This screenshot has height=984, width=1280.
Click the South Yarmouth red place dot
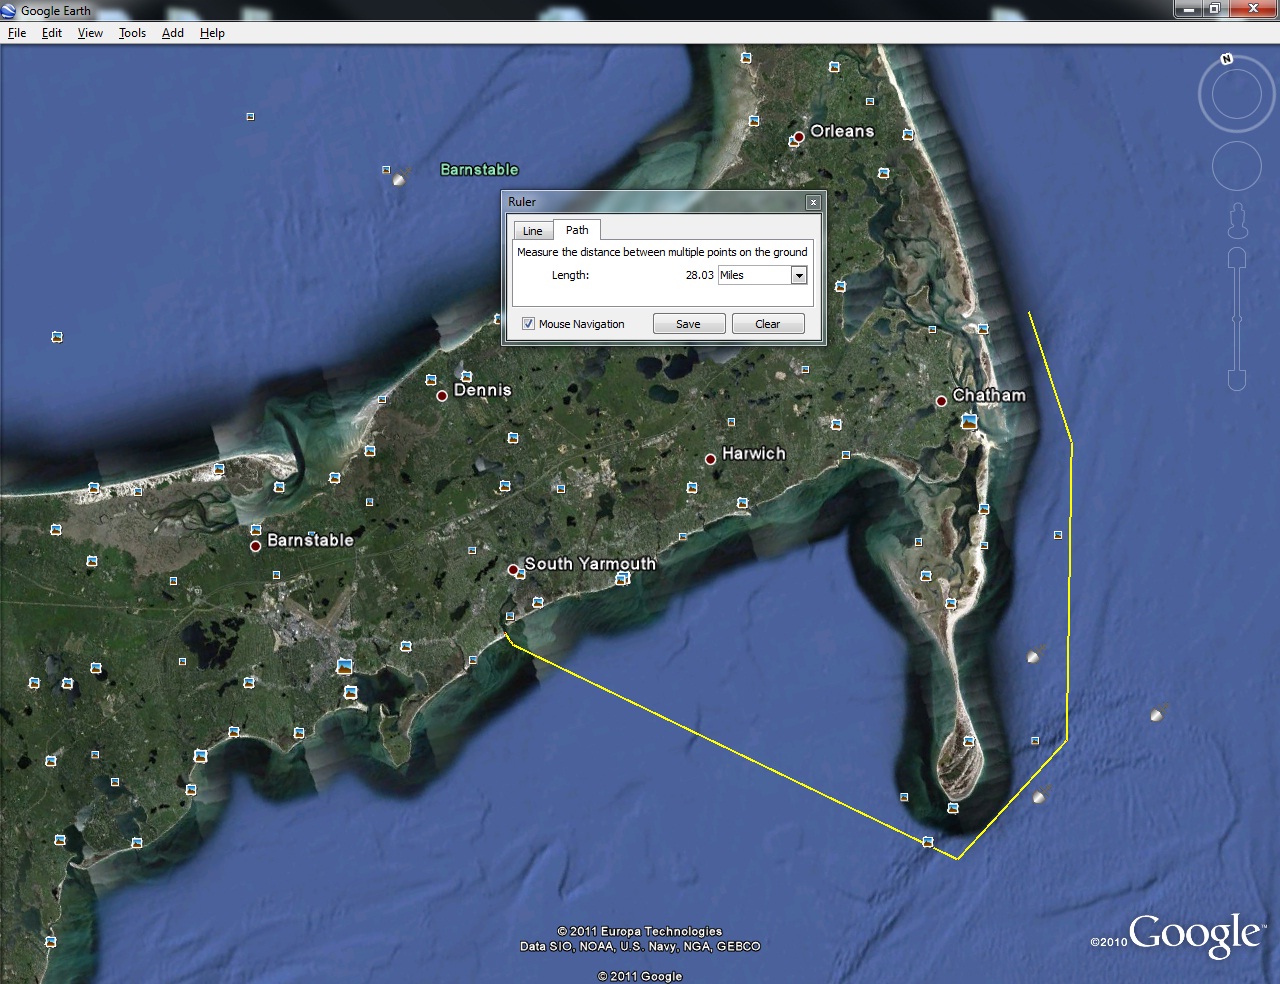coord(513,569)
